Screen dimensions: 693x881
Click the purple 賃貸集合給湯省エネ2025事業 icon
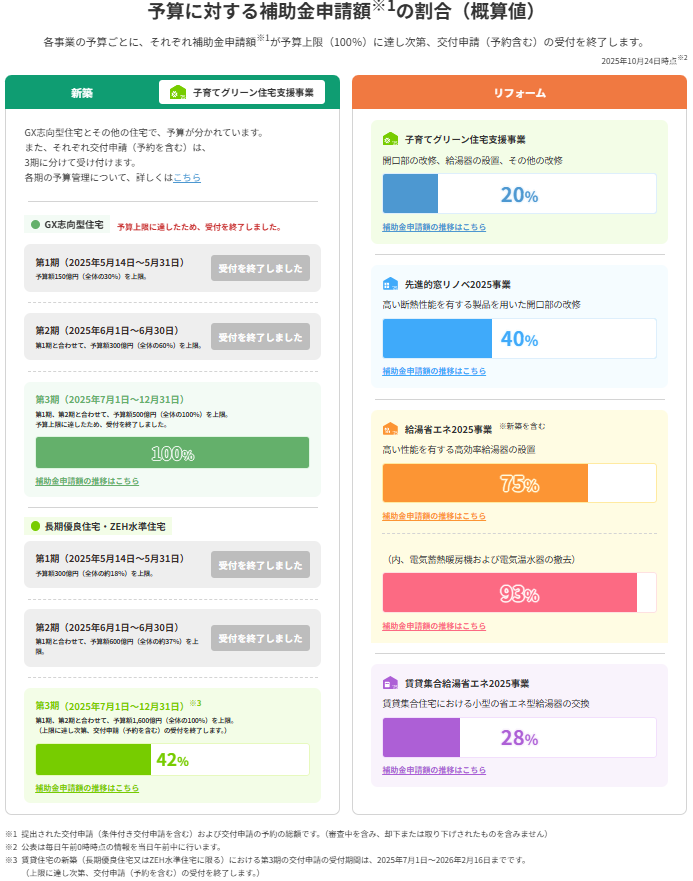[x=390, y=683]
